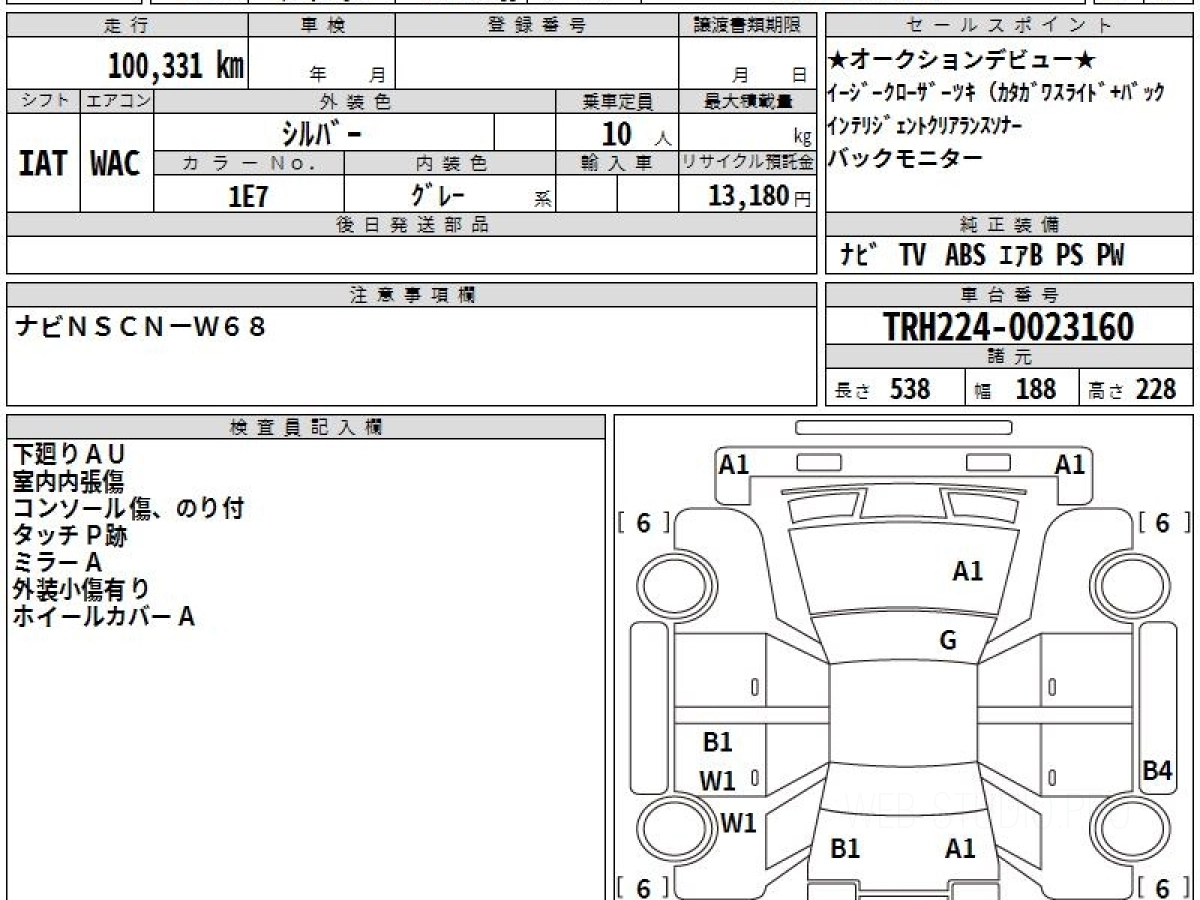Select the 乗車定員 header
This screenshot has width=1200, height=900.
click(x=617, y=101)
